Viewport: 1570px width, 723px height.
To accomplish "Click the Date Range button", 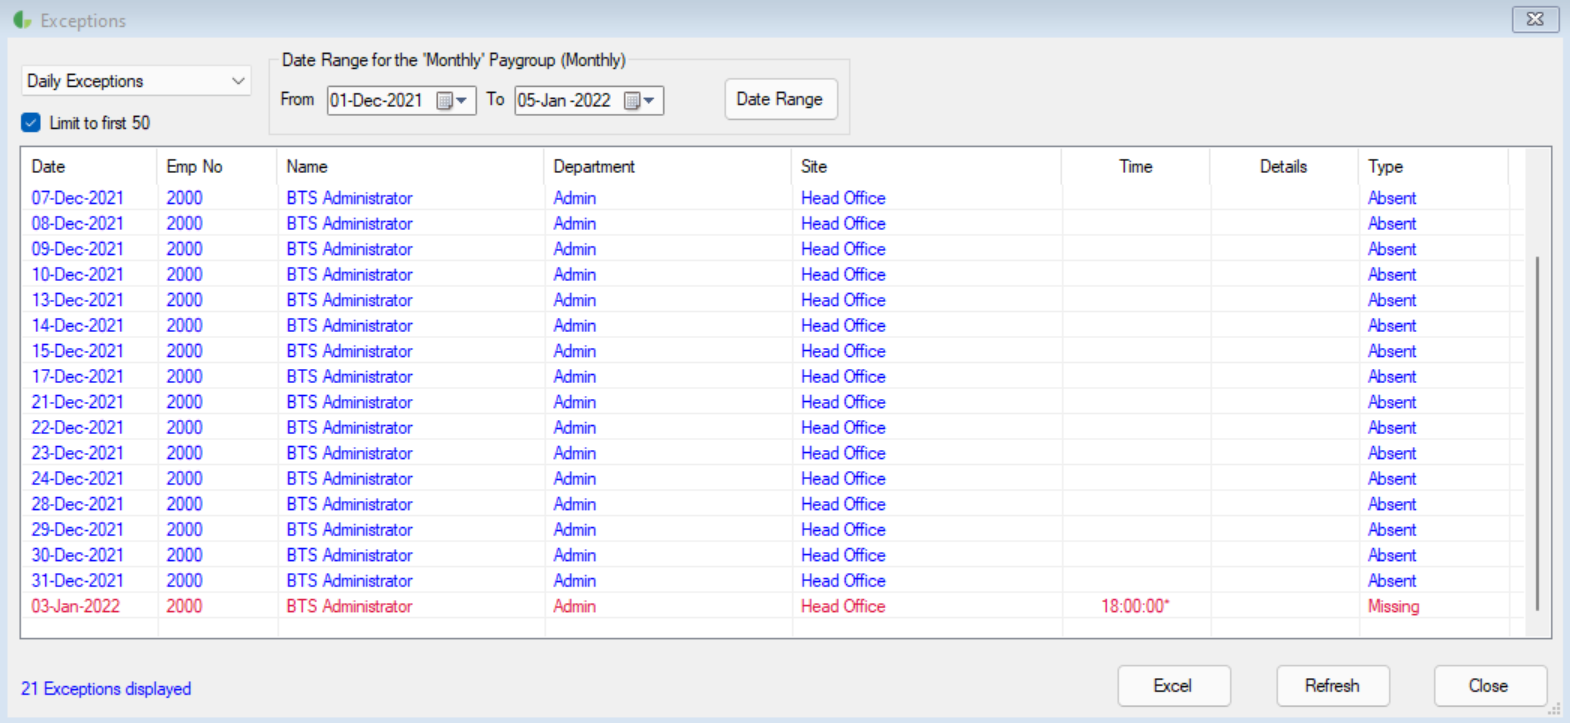I will coord(779,99).
